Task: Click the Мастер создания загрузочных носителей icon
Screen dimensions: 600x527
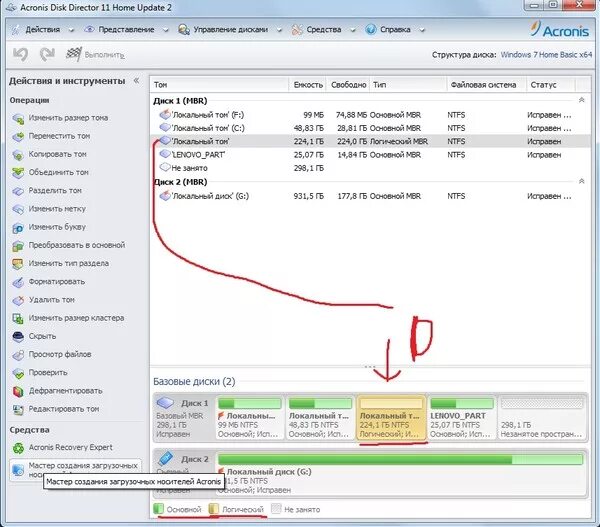Action: tap(18, 470)
